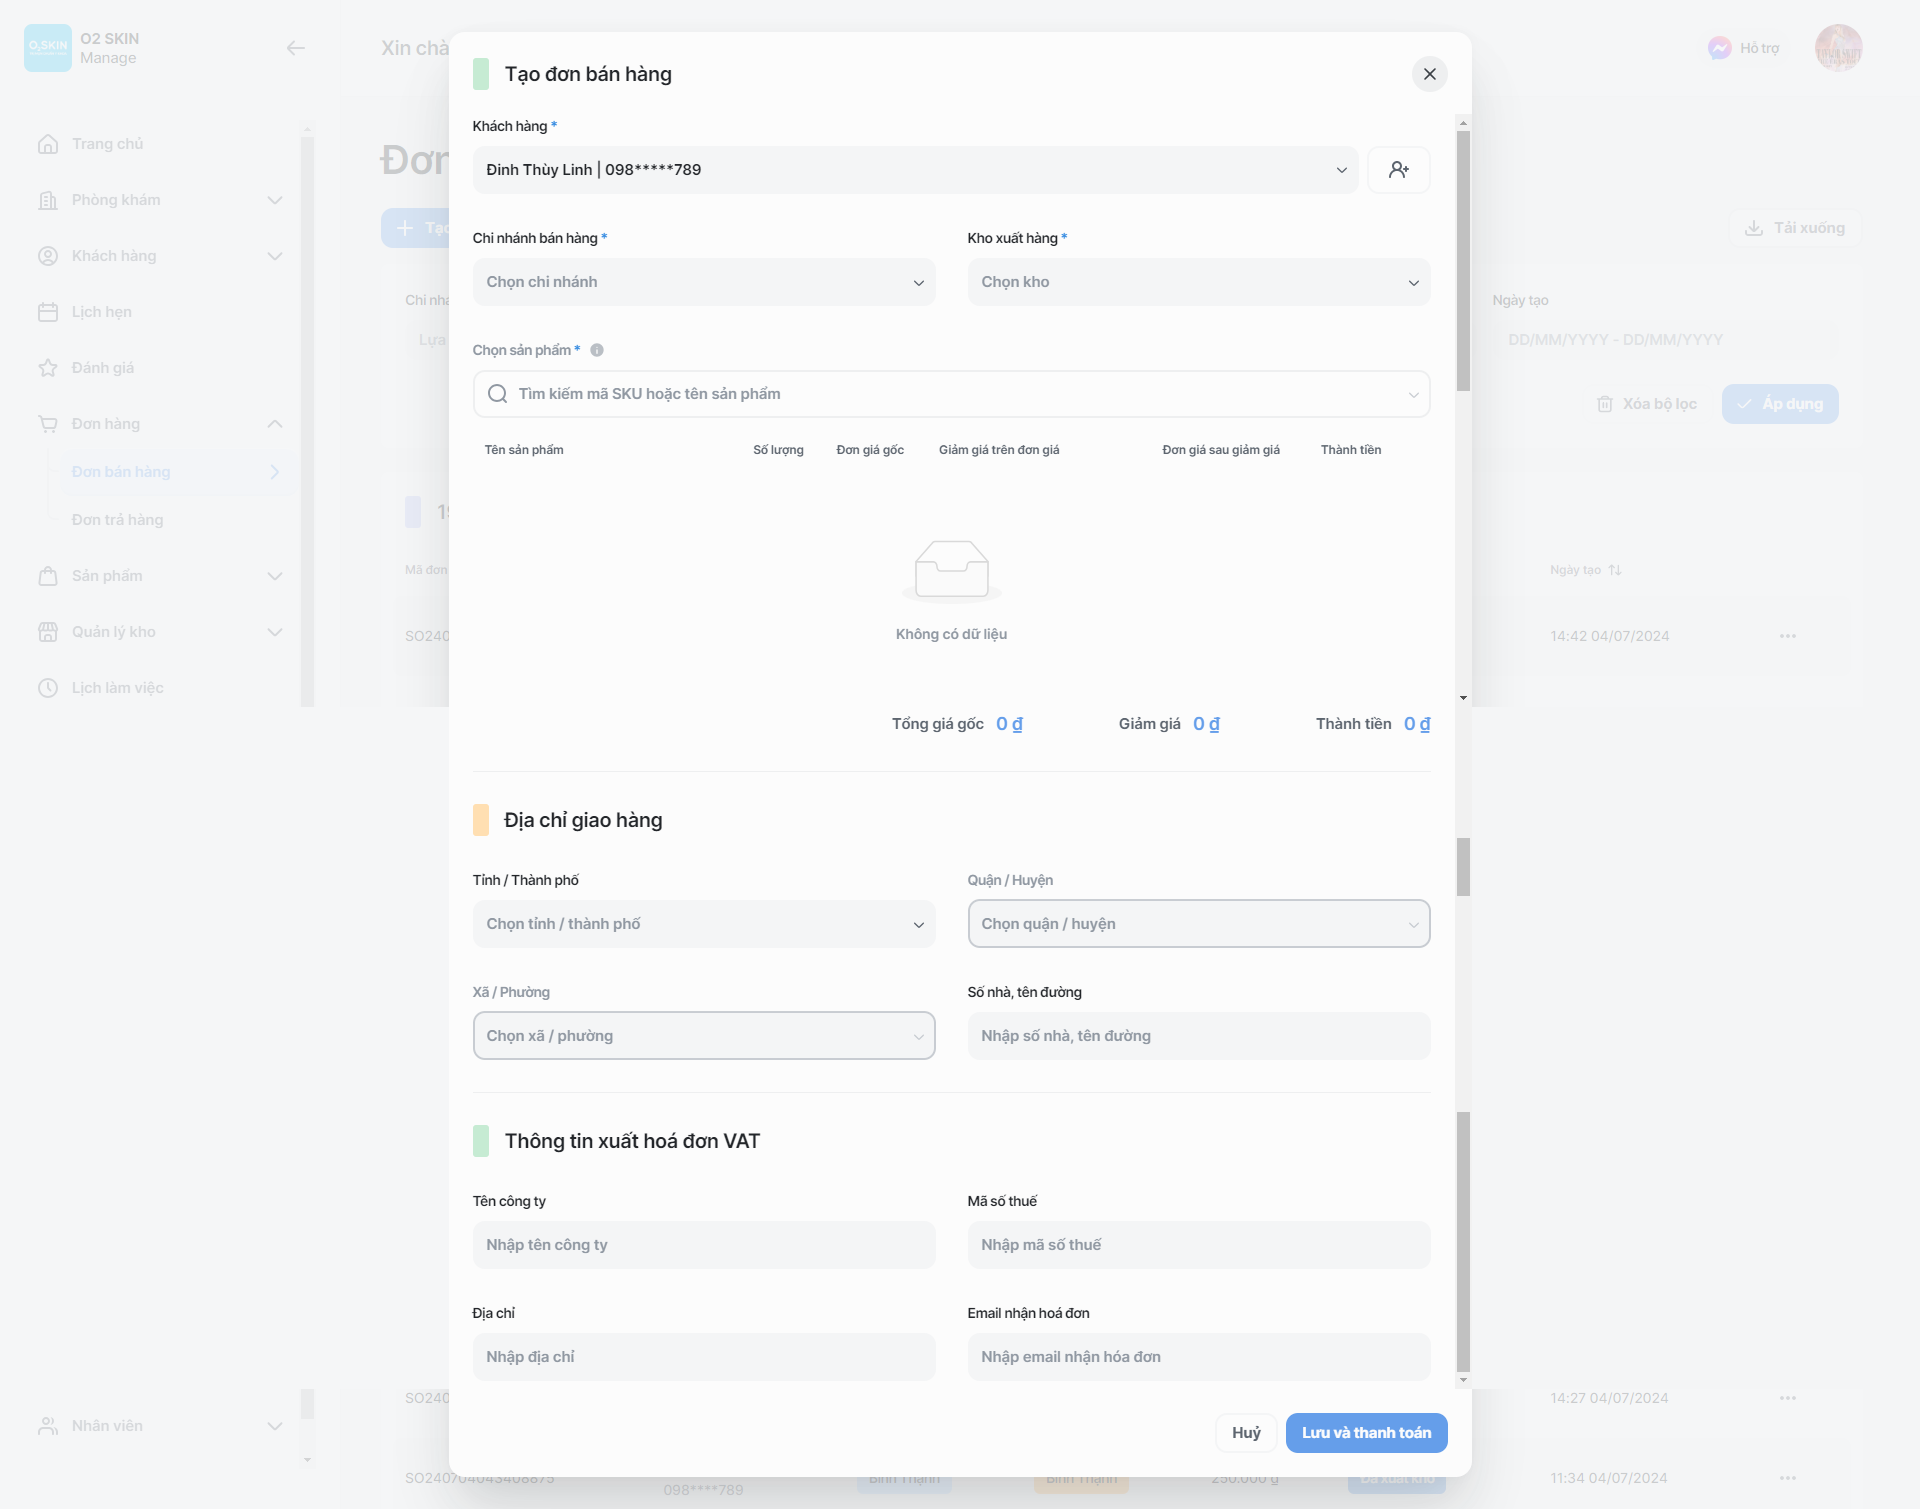The height and width of the screenshot is (1509, 1920).
Task: Open the Chọn xã / phường dropdown
Action: (x=703, y=1036)
